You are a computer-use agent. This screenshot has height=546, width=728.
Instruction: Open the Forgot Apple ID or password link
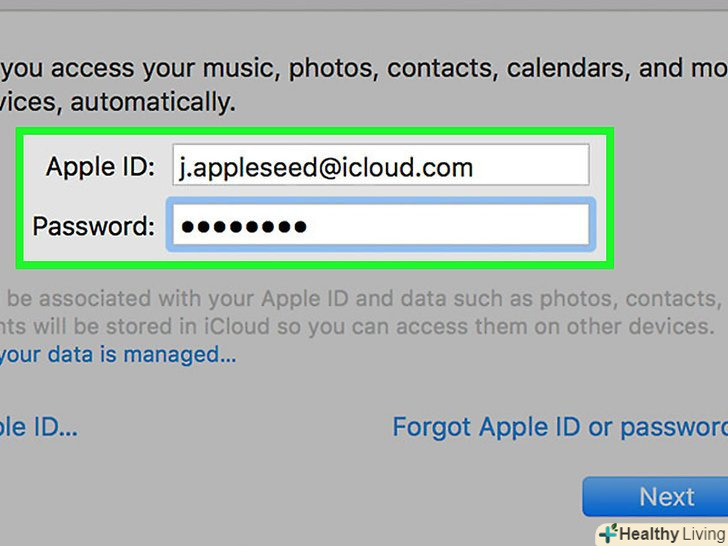[560, 427]
